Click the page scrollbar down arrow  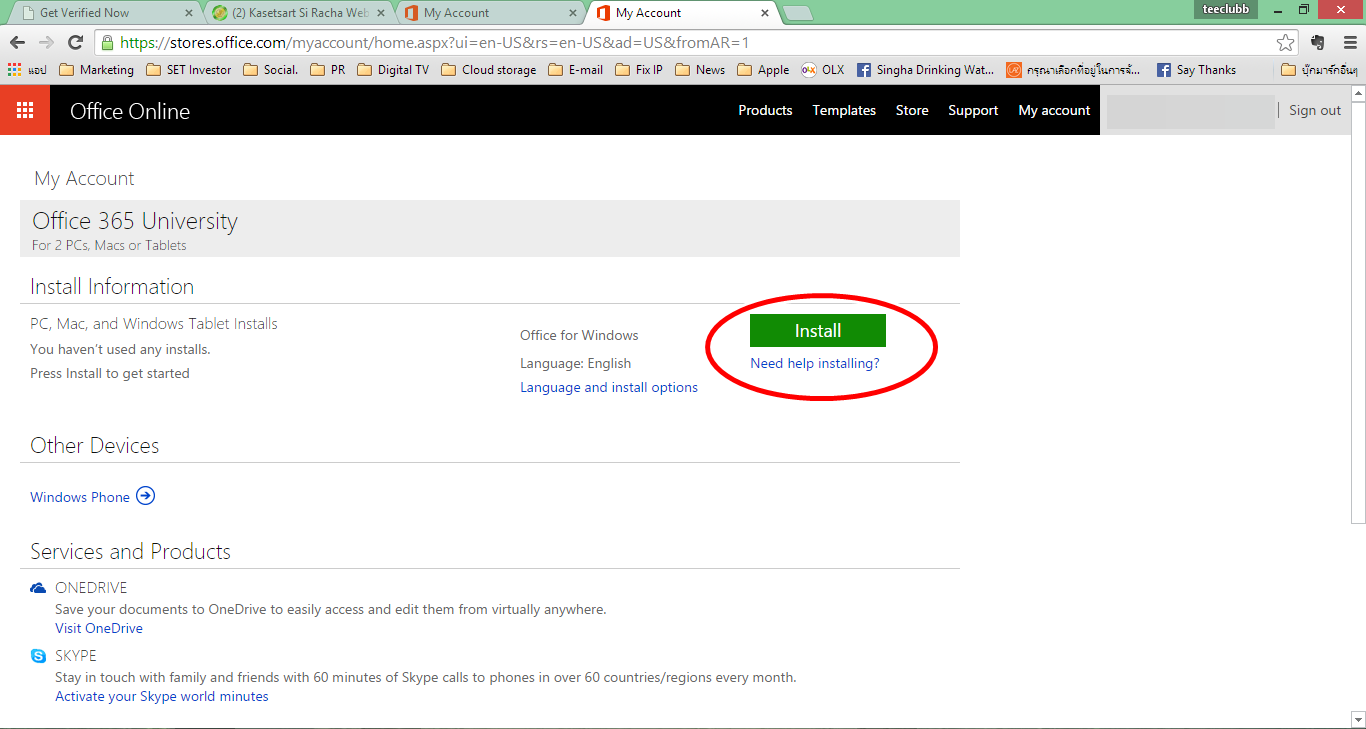click(1358, 720)
